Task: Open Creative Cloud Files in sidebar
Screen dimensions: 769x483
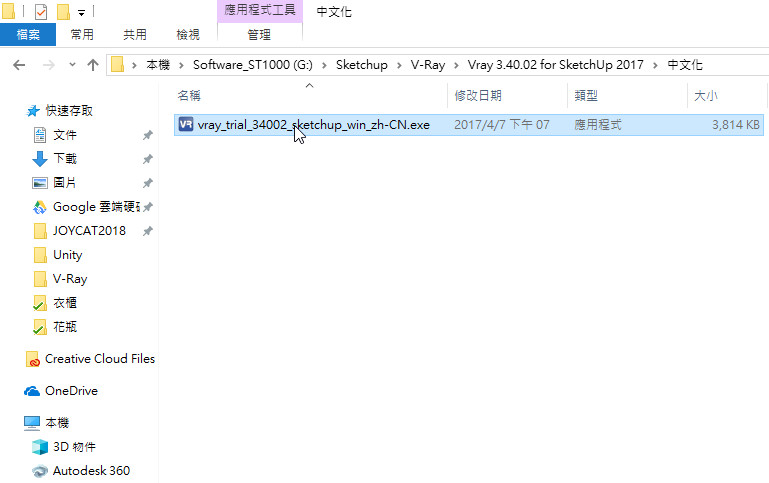Action: (x=100, y=359)
